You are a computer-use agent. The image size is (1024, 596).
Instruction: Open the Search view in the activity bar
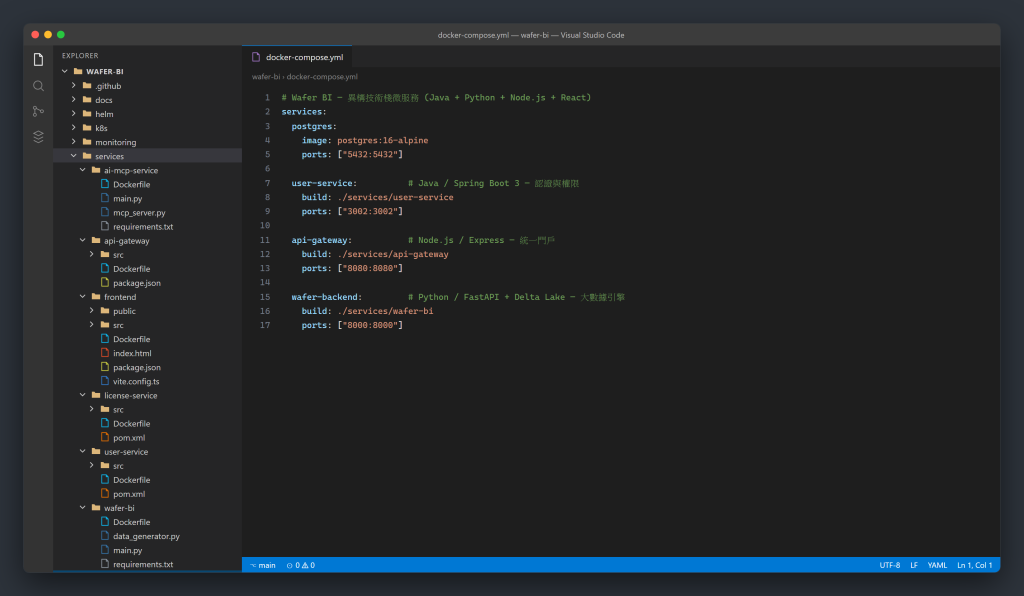(x=39, y=86)
